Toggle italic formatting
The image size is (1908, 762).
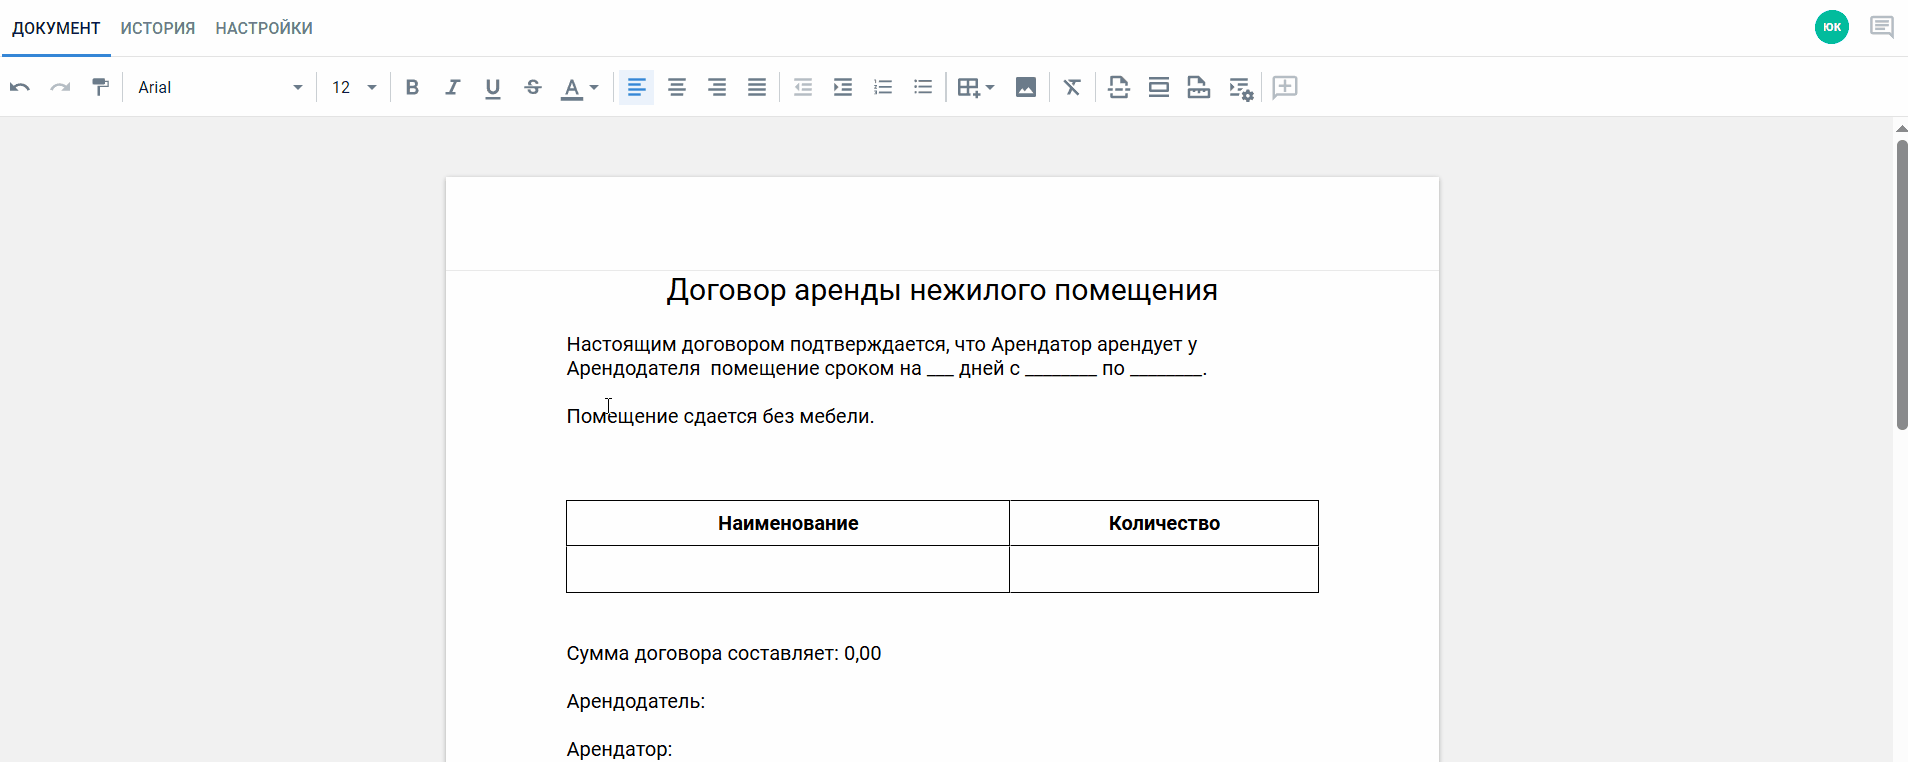tap(452, 87)
